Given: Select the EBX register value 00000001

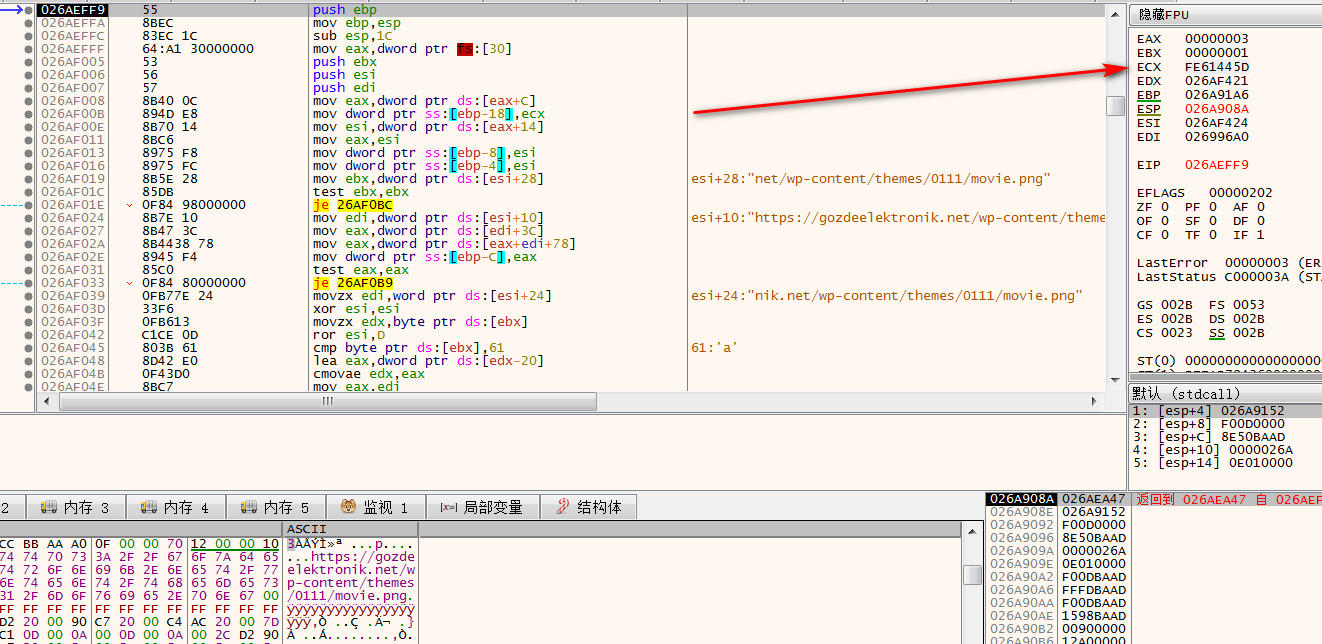Looking at the screenshot, I should (1217, 53).
